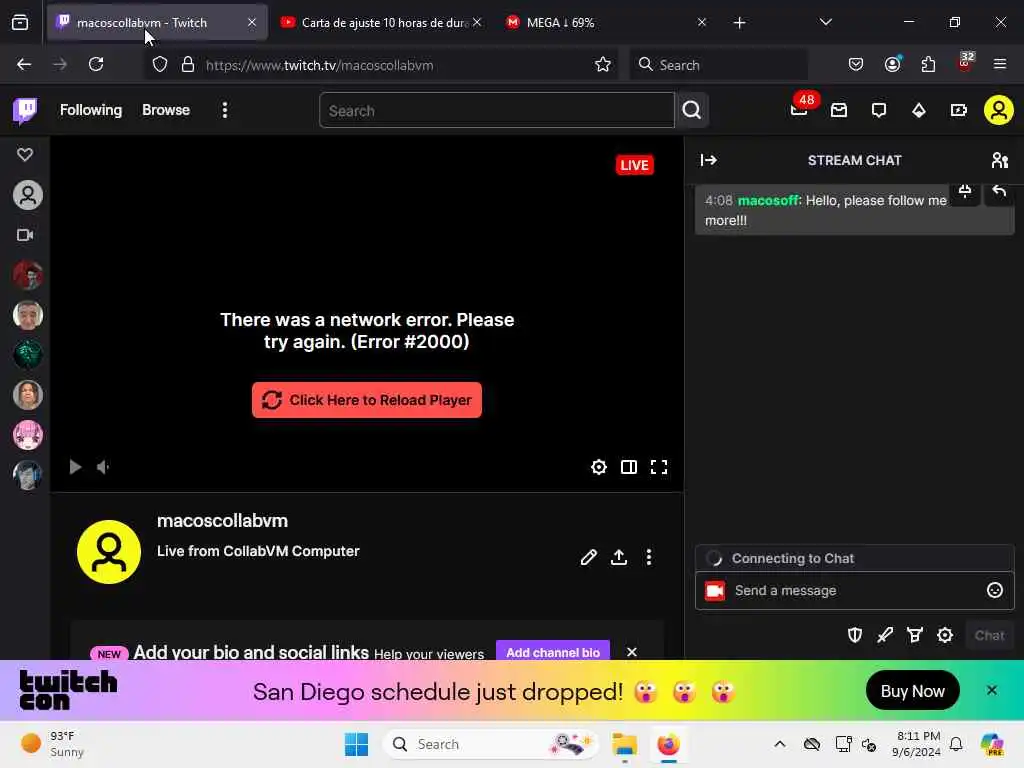Open Twitch notifications with 48 badge
Viewport: 1024px width, 768px height.
click(x=799, y=108)
